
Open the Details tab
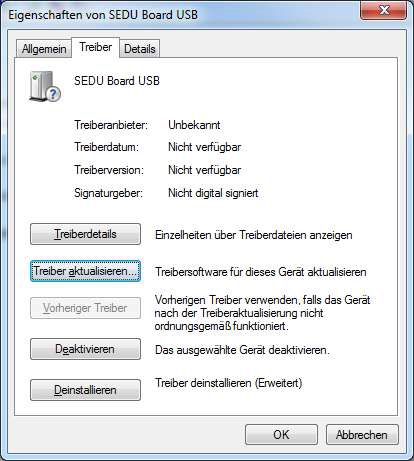pos(140,49)
